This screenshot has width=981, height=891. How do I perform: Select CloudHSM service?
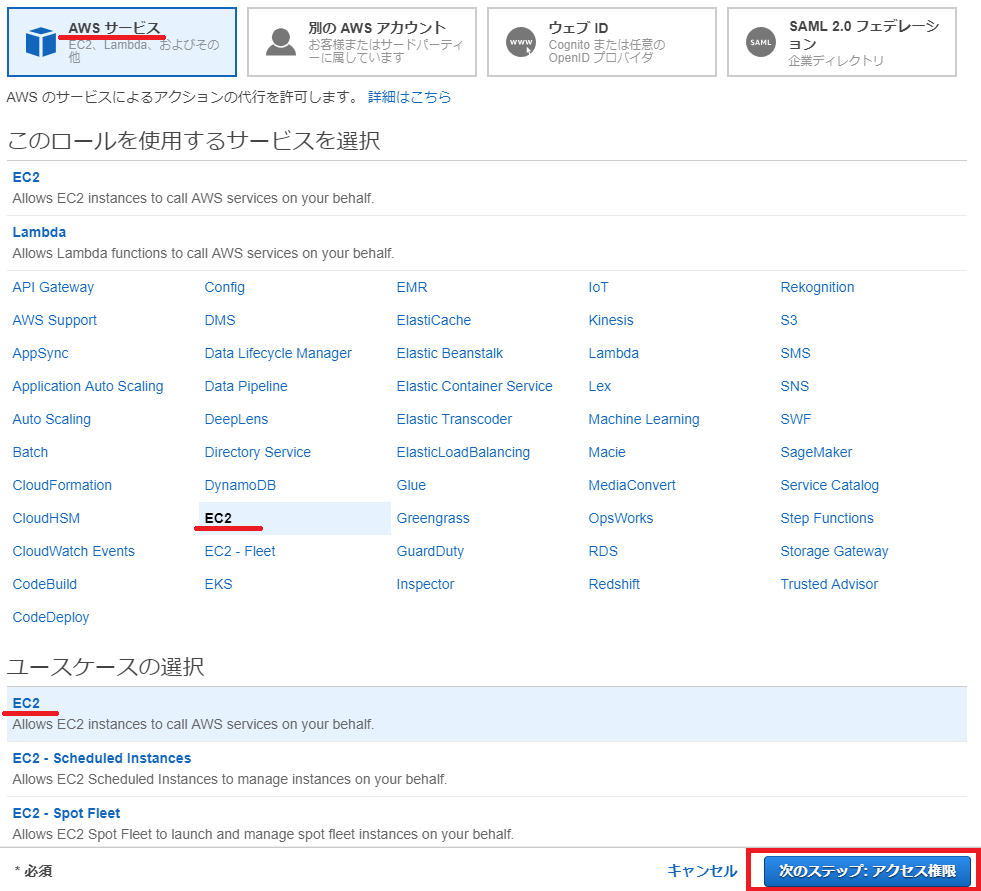coord(46,518)
